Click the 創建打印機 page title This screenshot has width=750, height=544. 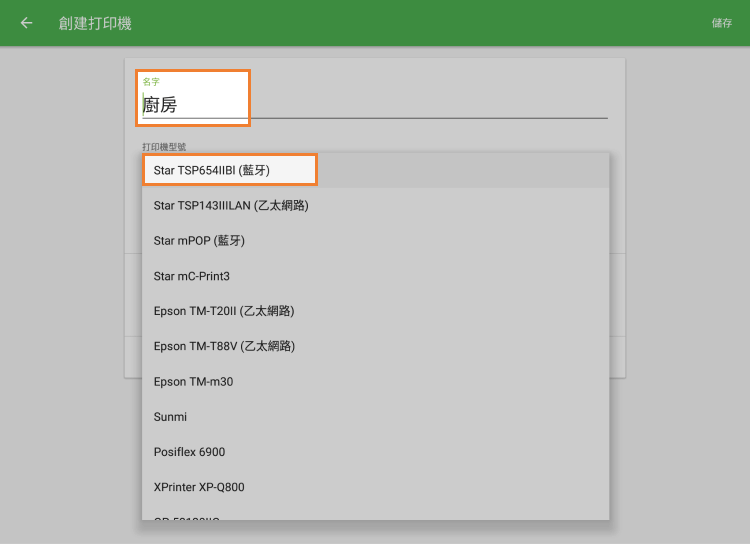95,23
